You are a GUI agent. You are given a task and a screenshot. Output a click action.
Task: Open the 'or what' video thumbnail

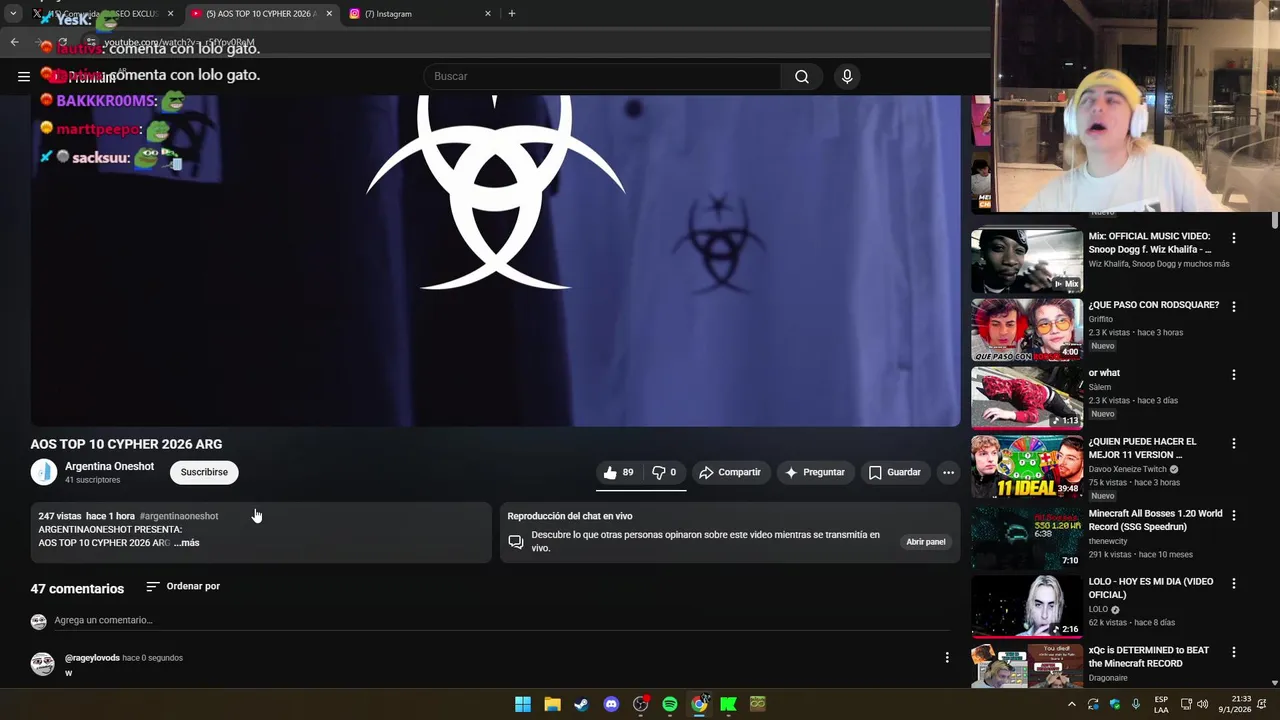pyautogui.click(x=1026, y=397)
